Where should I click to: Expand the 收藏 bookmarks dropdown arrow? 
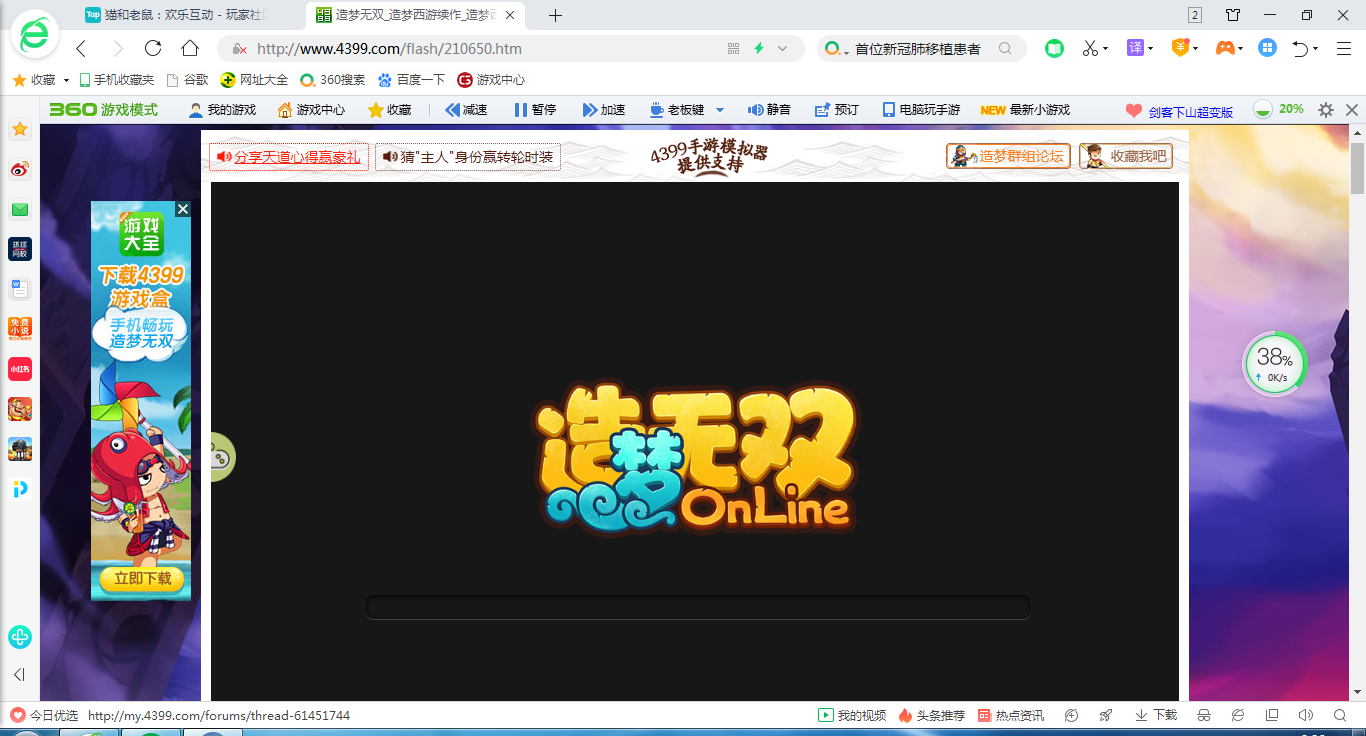pos(66,80)
